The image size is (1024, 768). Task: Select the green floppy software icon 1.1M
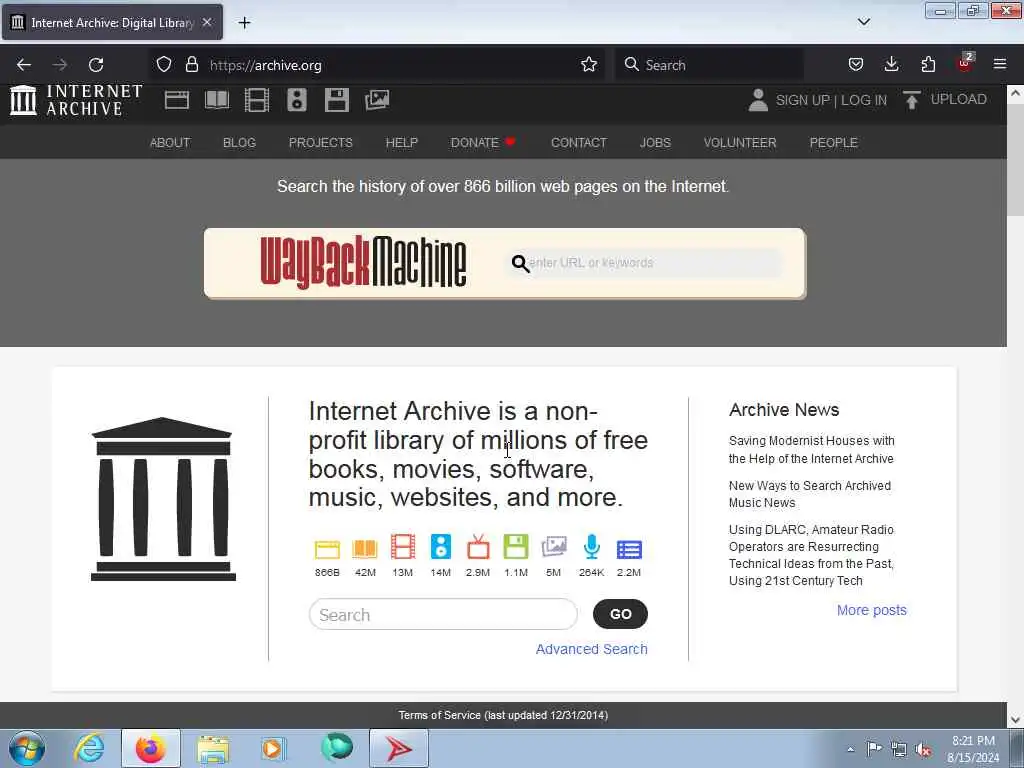(516, 547)
